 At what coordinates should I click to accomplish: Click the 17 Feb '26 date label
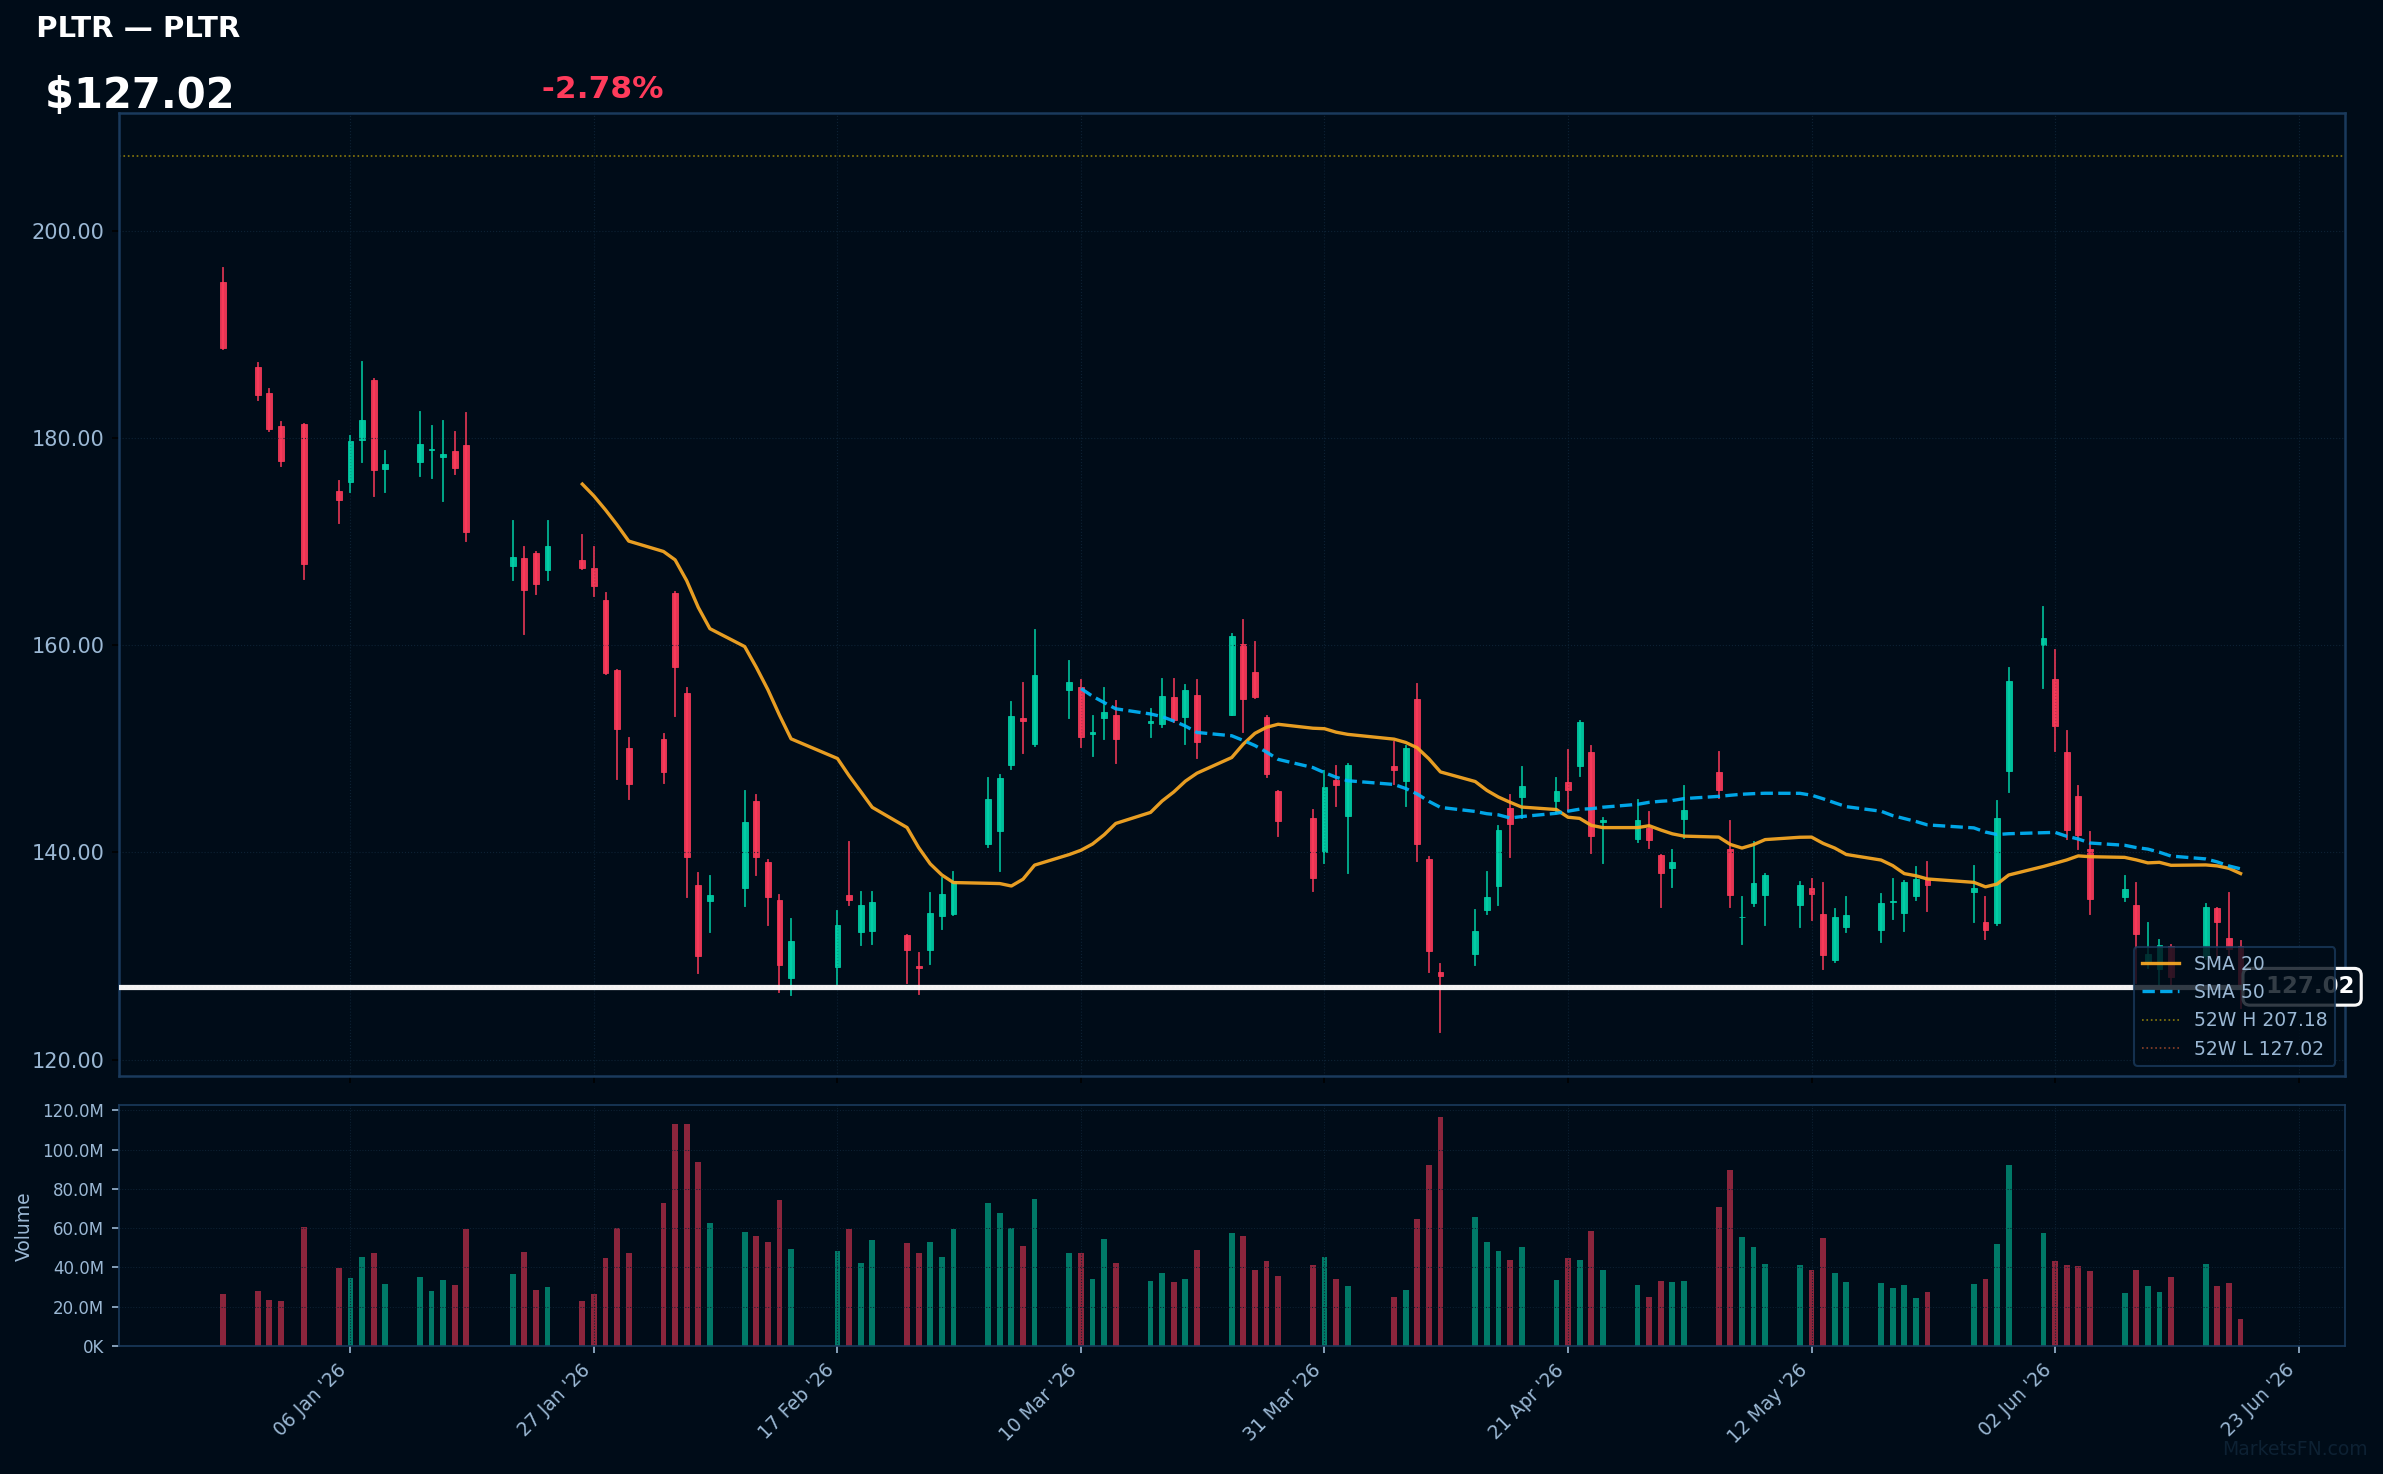pos(796,1400)
